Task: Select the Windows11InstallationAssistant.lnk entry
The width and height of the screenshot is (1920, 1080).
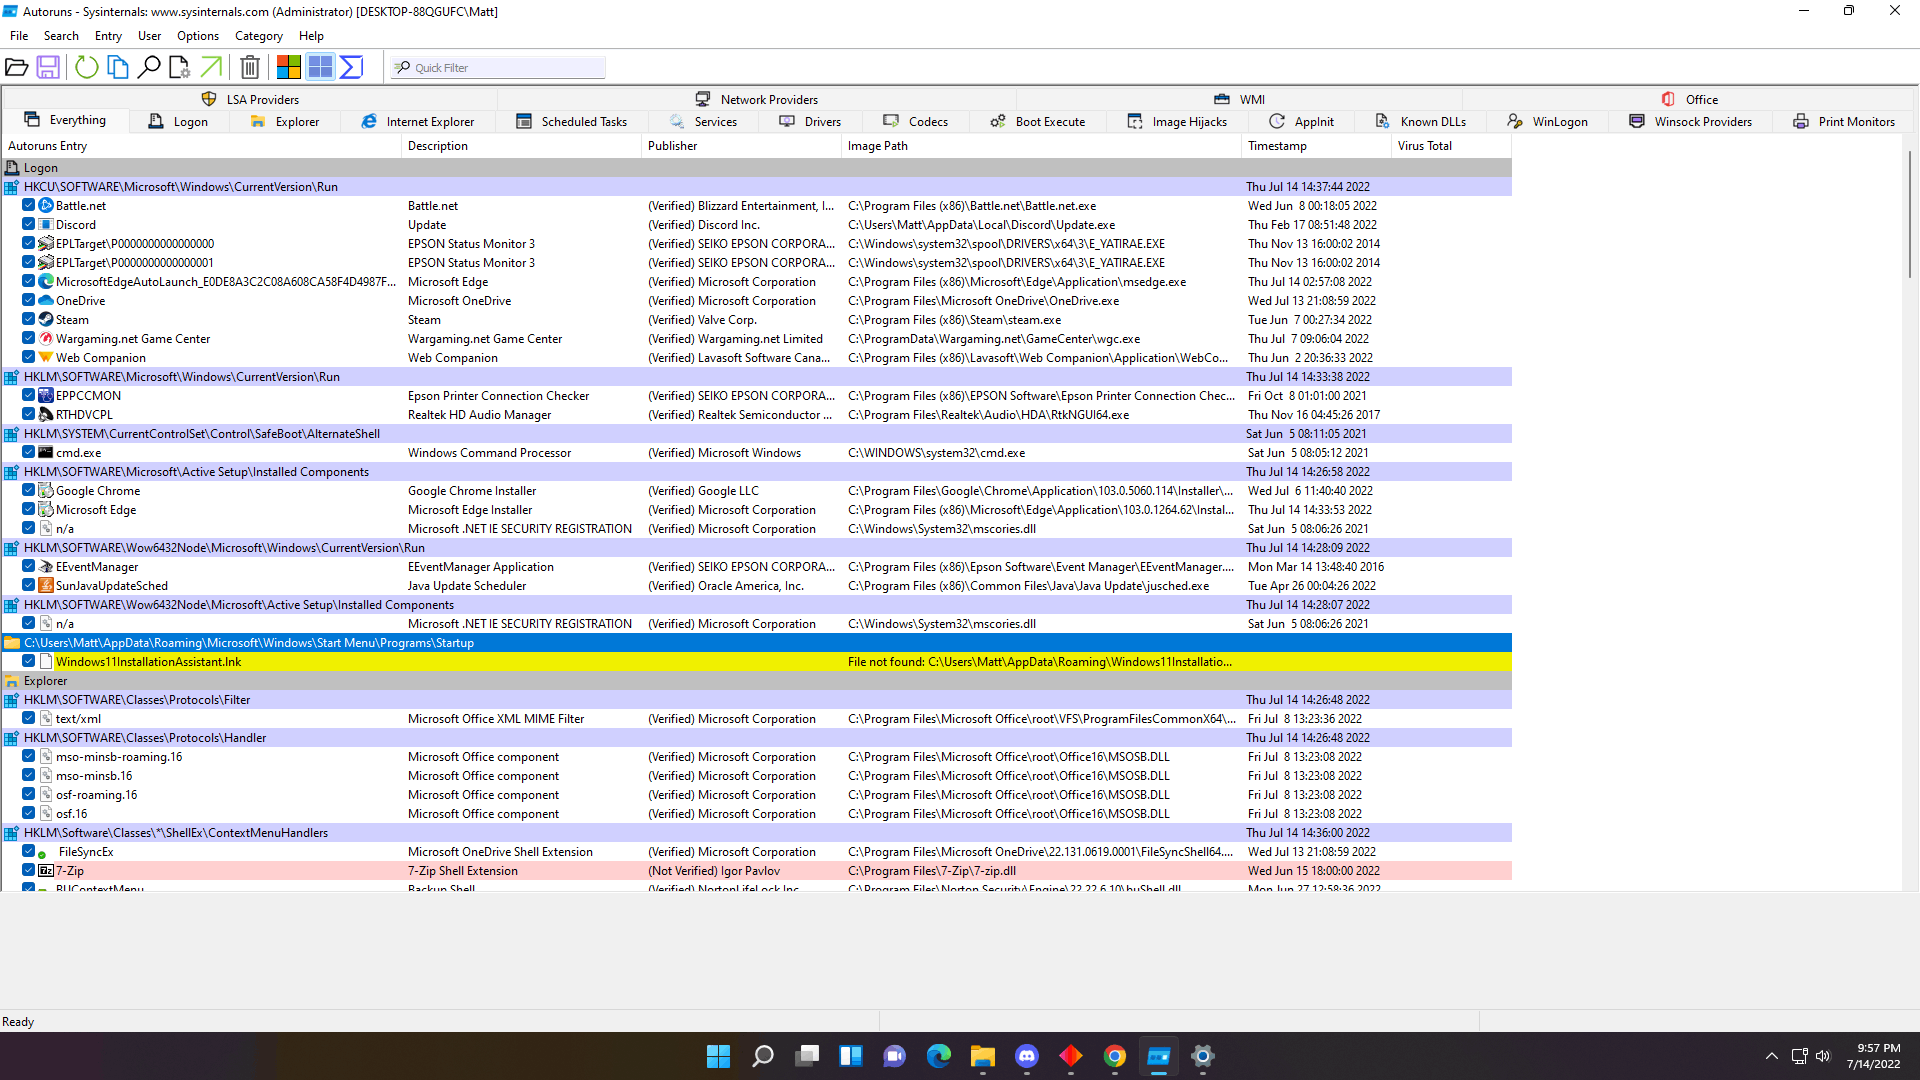Action: pyautogui.click(x=148, y=662)
